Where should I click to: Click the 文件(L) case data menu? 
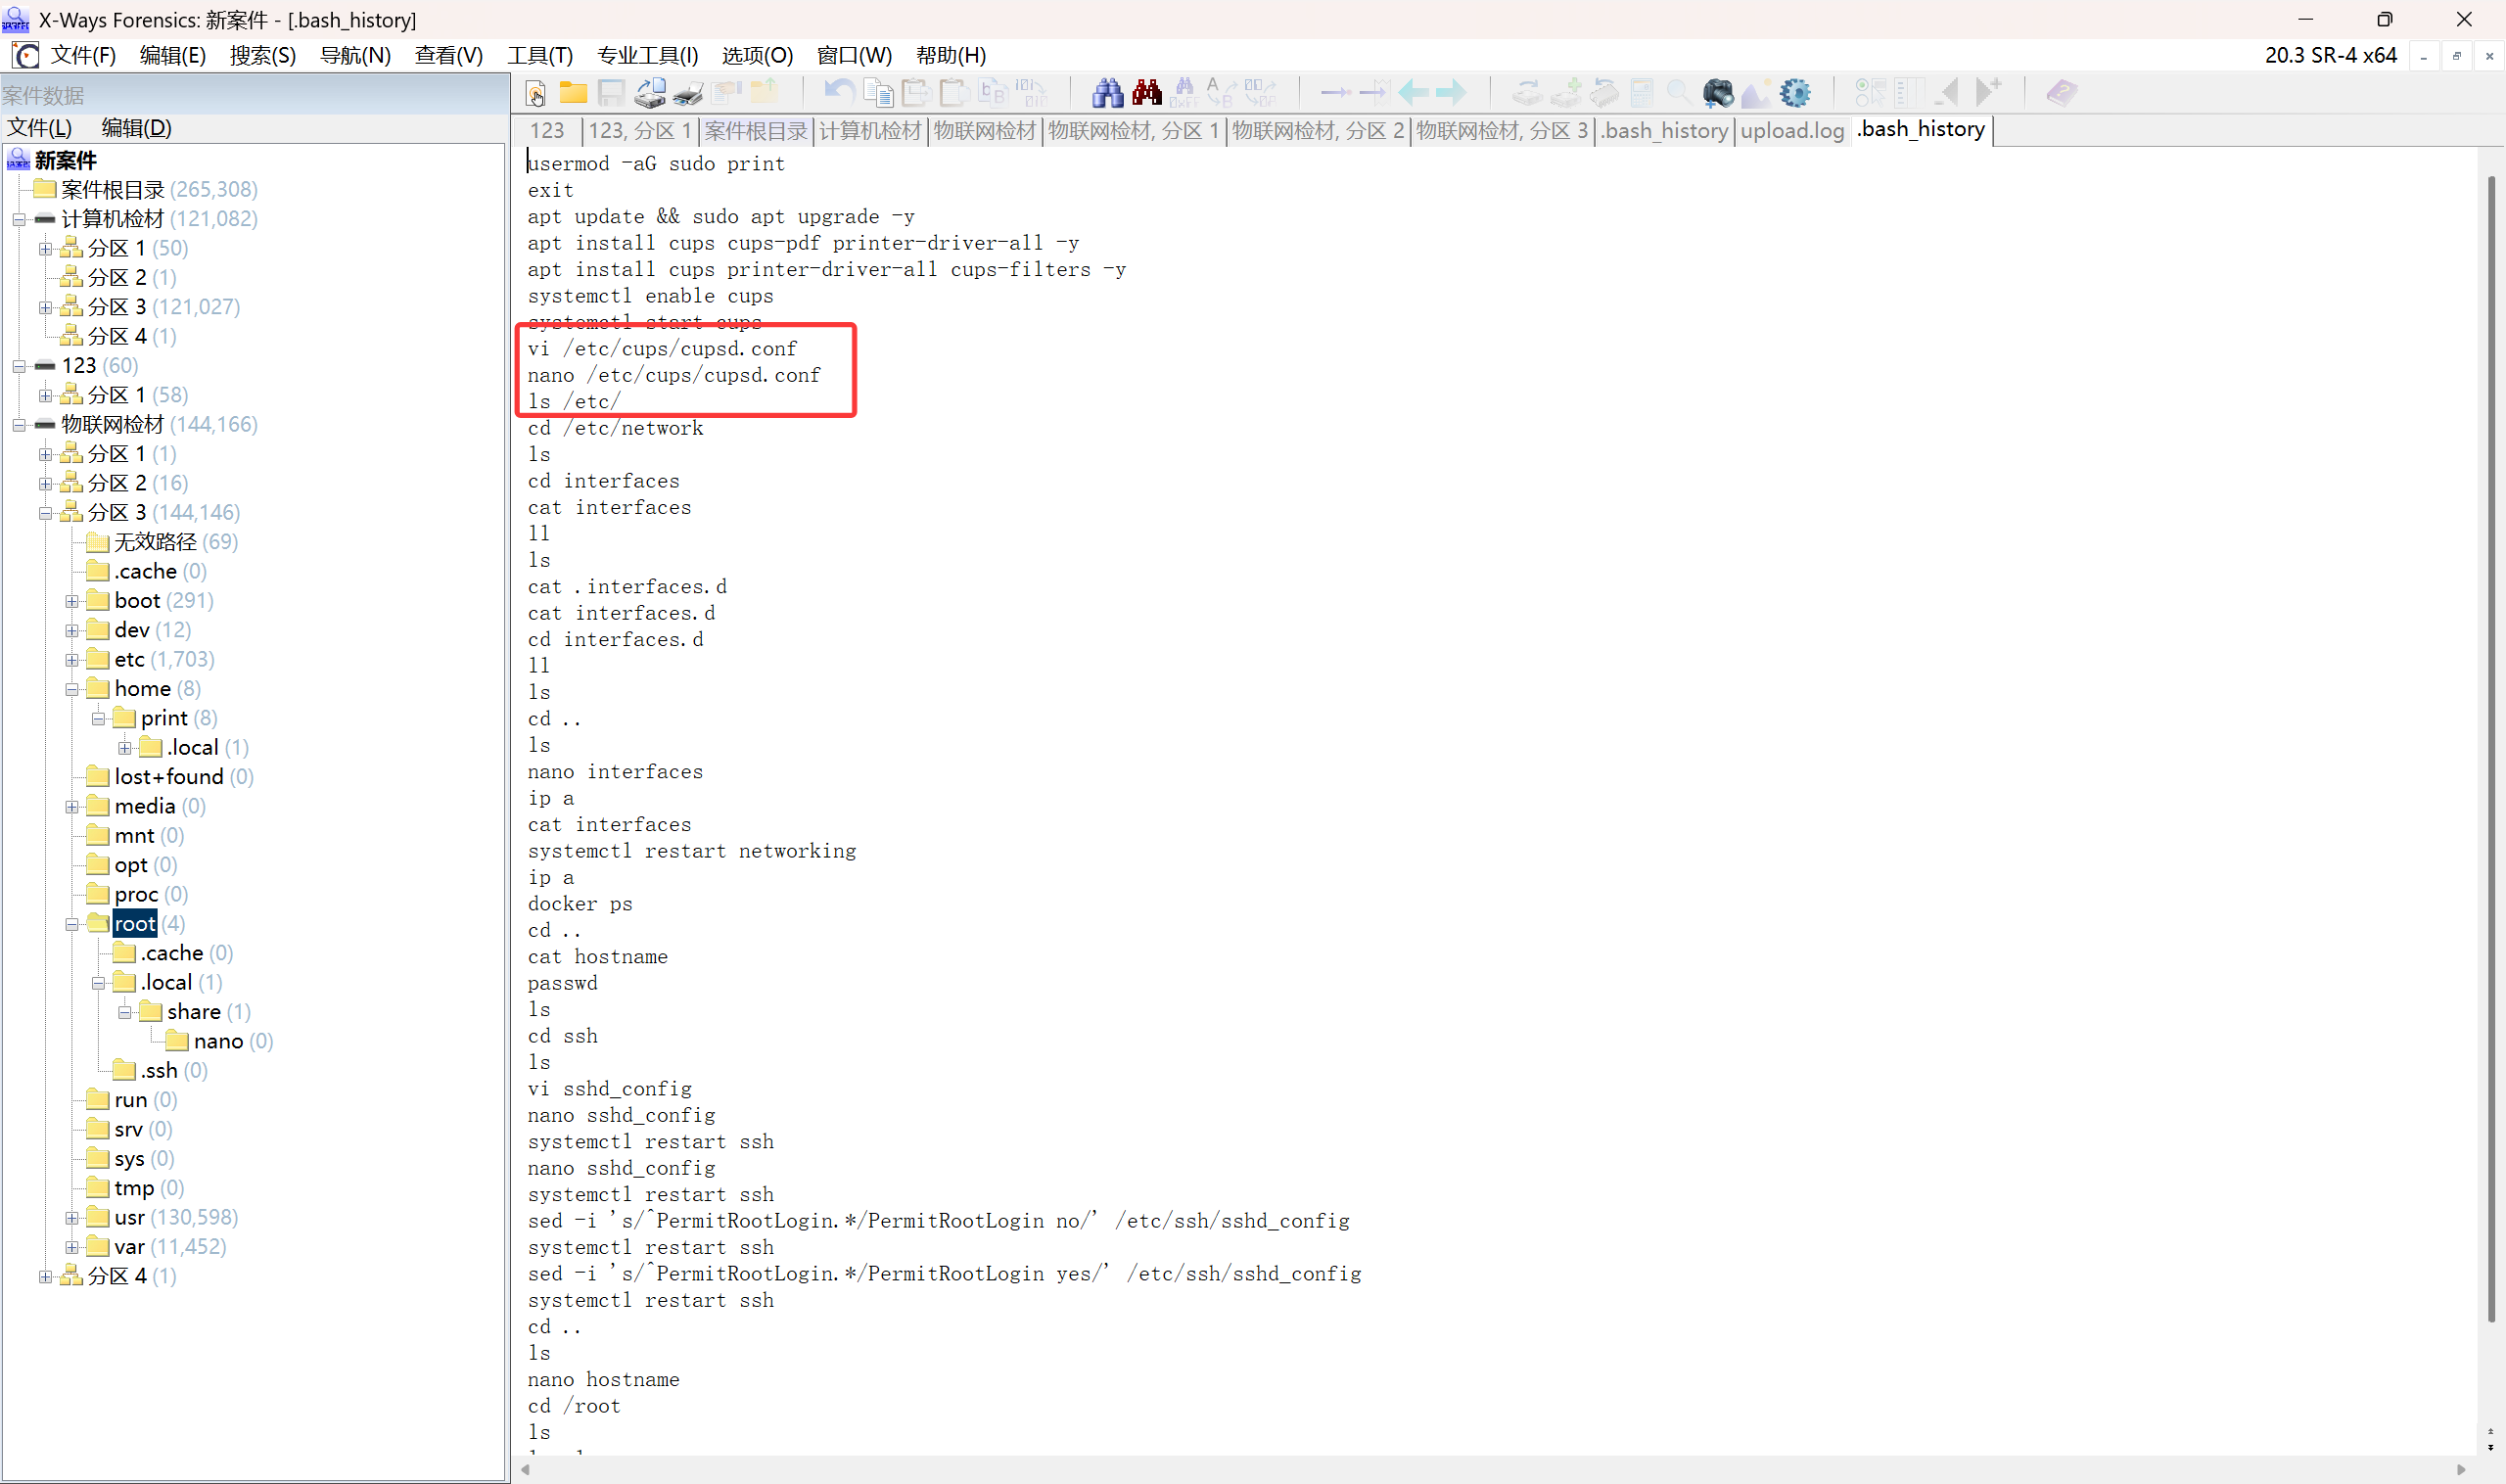click(x=40, y=127)
